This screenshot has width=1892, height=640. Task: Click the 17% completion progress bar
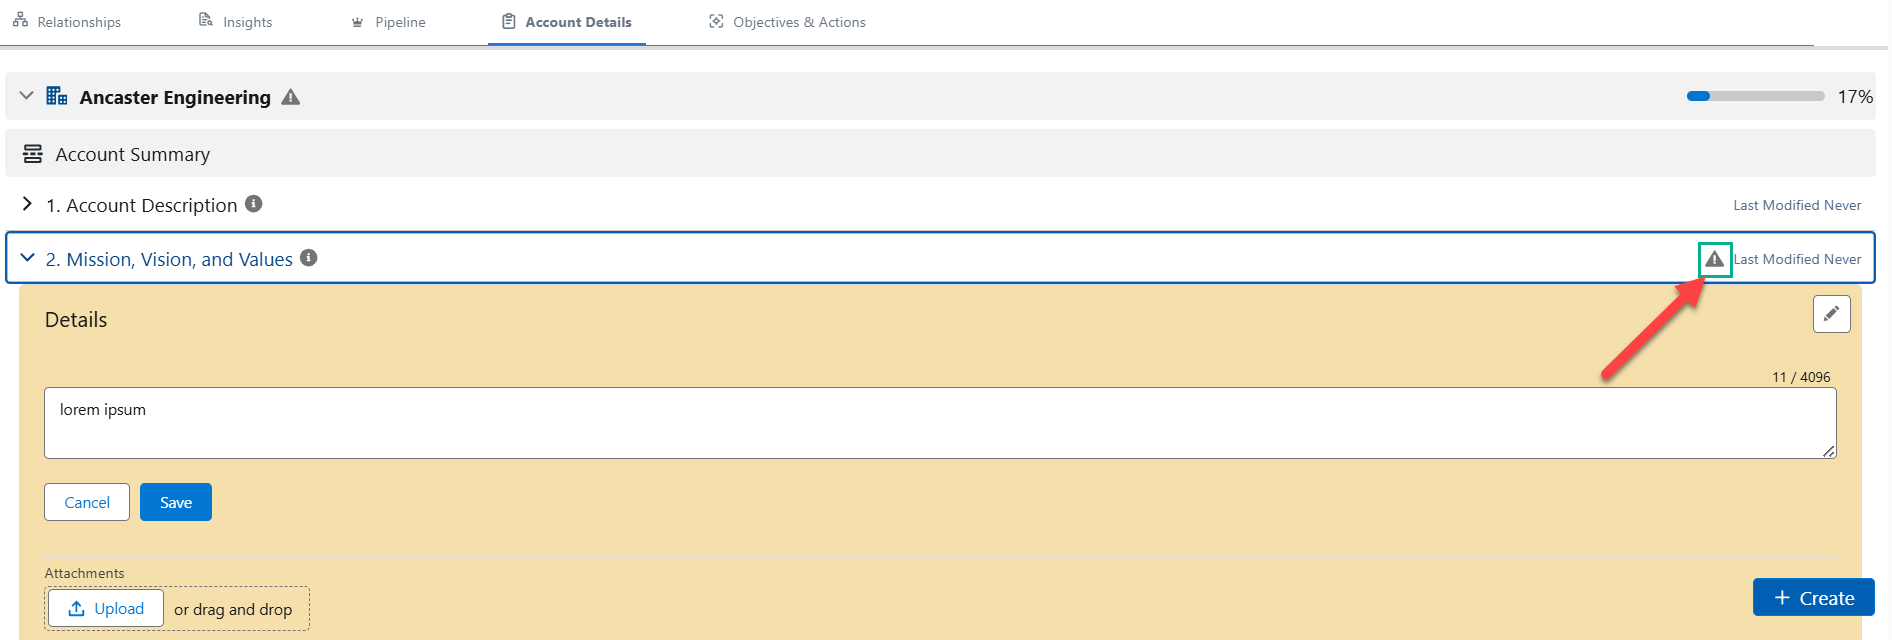tap(1755, 97)
